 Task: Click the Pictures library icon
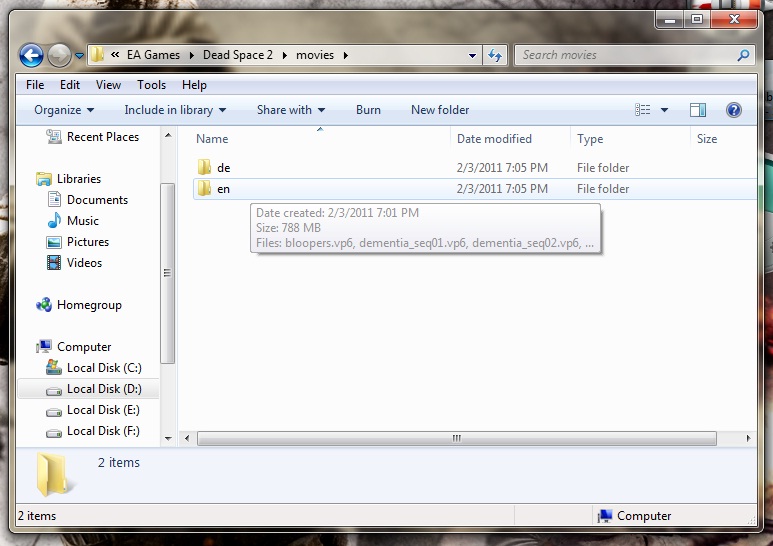(x=54, y=242)
